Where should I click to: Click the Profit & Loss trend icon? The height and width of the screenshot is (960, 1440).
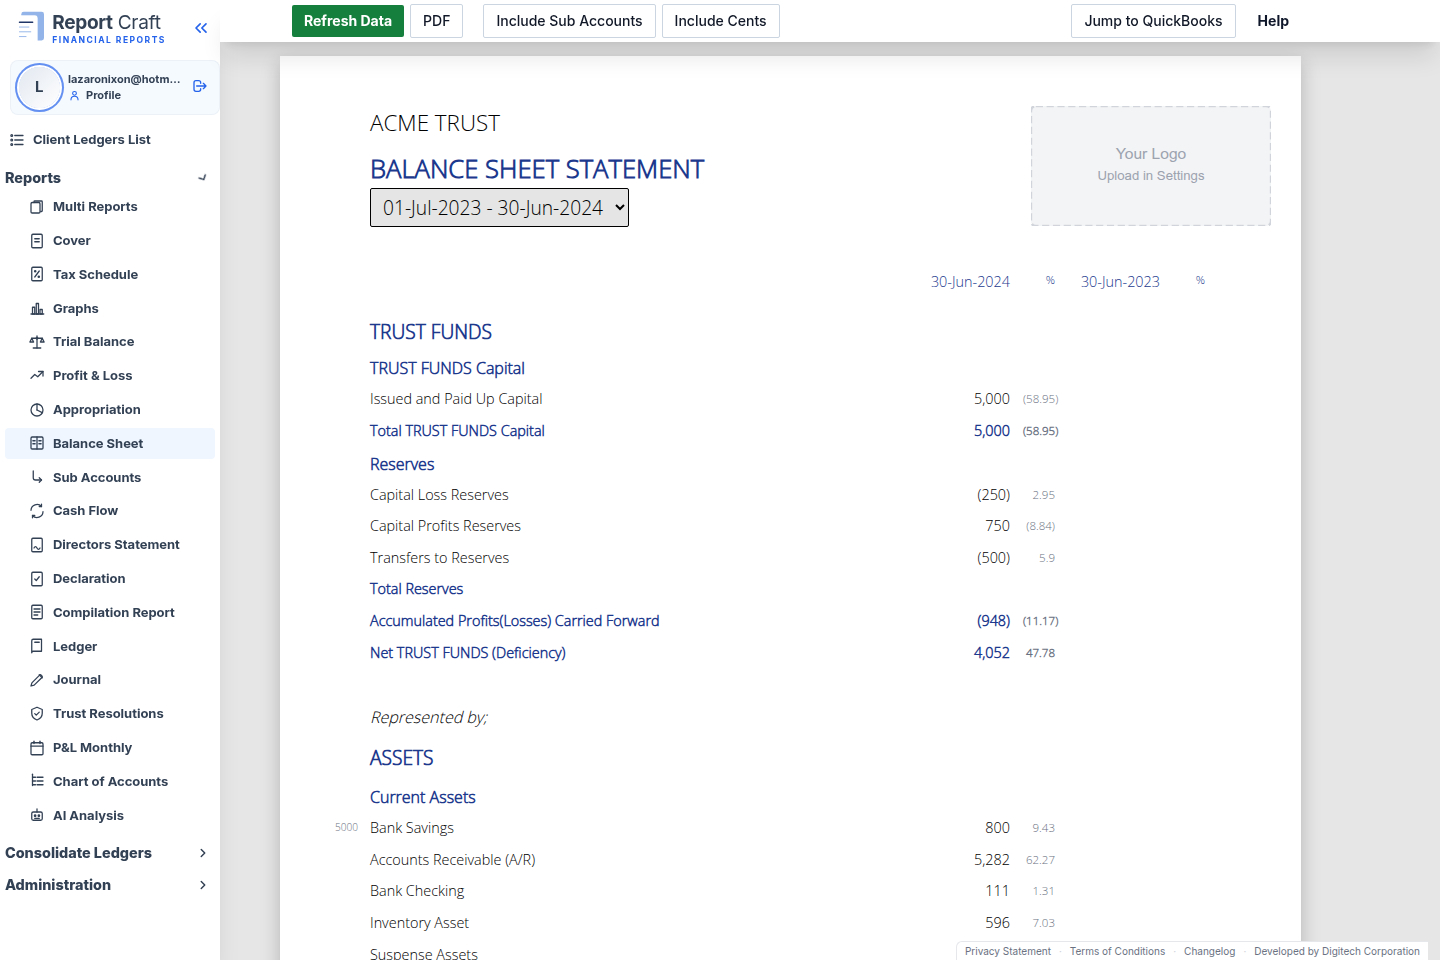37,376
